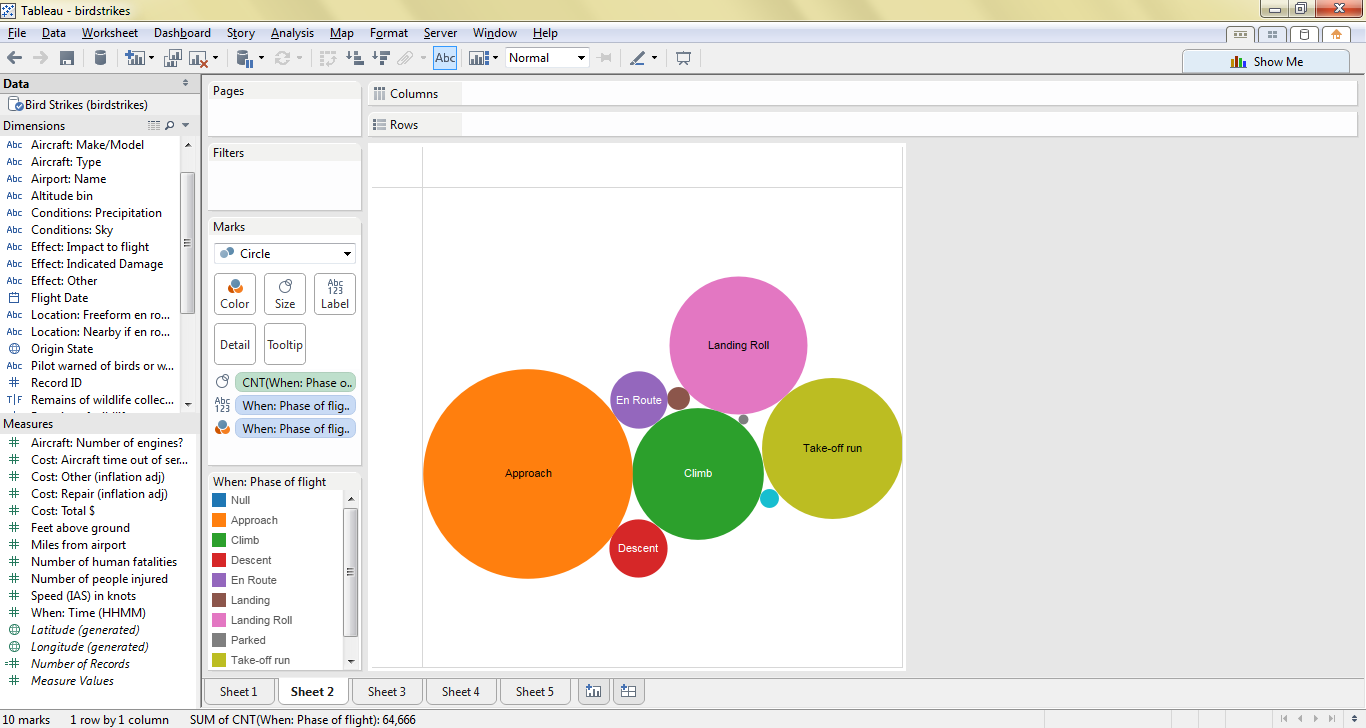Open the Show Me panel
1366x728 pixels.
1266,61
